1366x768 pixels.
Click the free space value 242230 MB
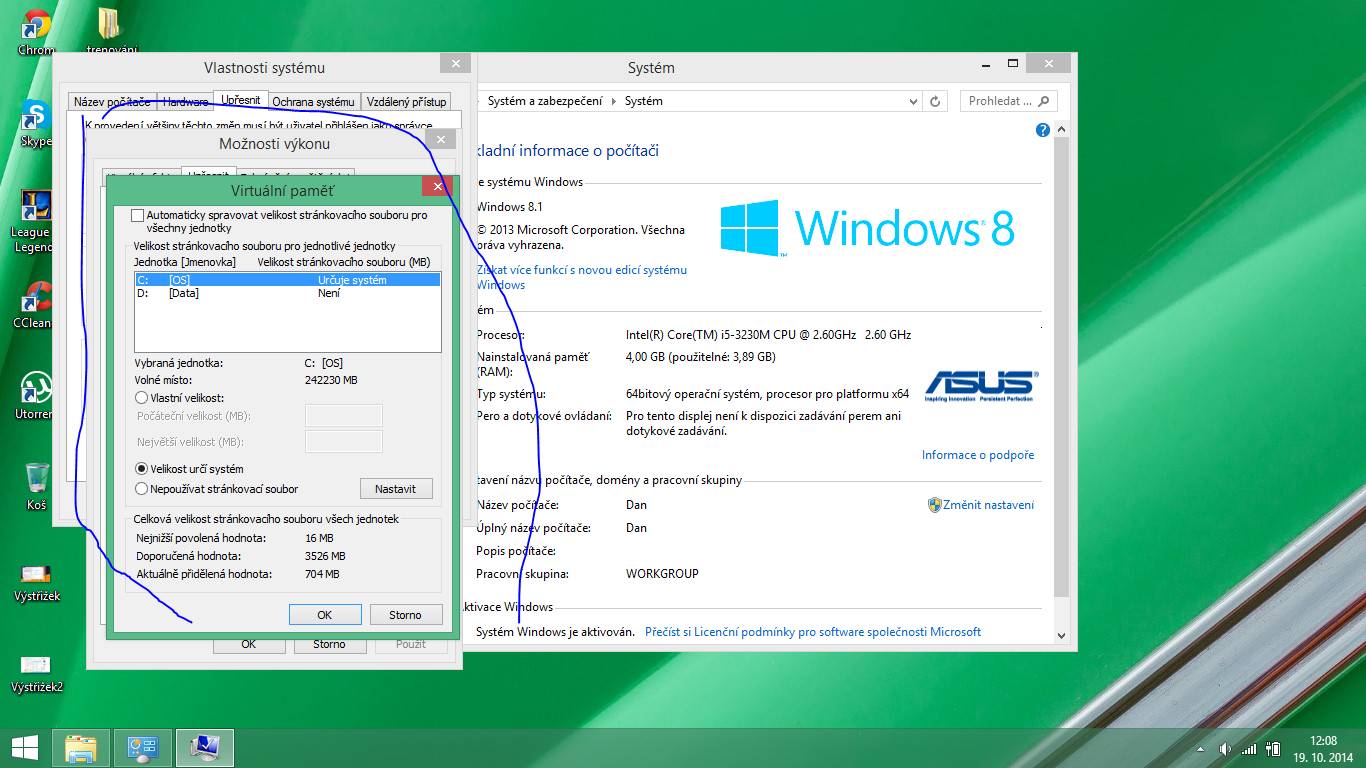pyautogui.click(x=331, y=380)
